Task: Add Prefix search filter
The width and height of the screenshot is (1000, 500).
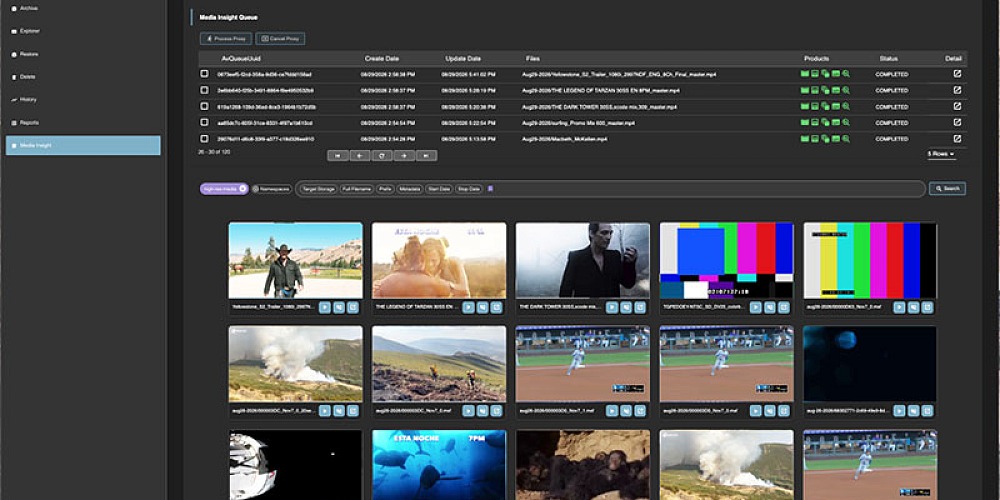Action: coord(385,189)
